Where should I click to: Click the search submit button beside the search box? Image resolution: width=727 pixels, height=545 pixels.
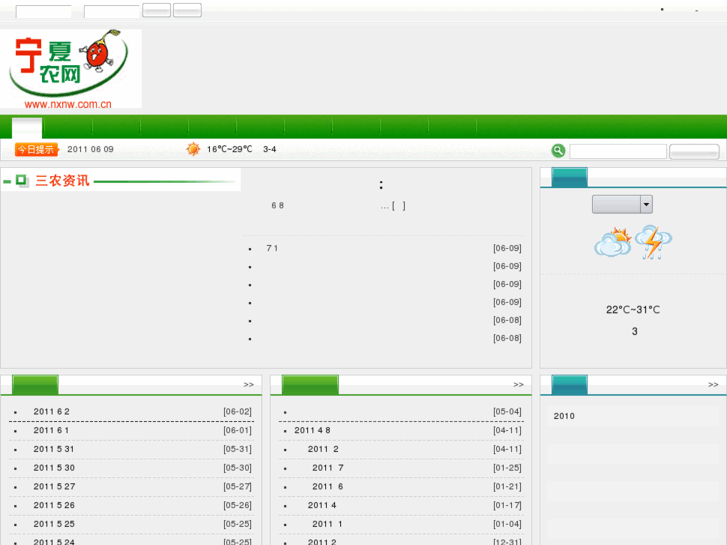coord(694,152)
